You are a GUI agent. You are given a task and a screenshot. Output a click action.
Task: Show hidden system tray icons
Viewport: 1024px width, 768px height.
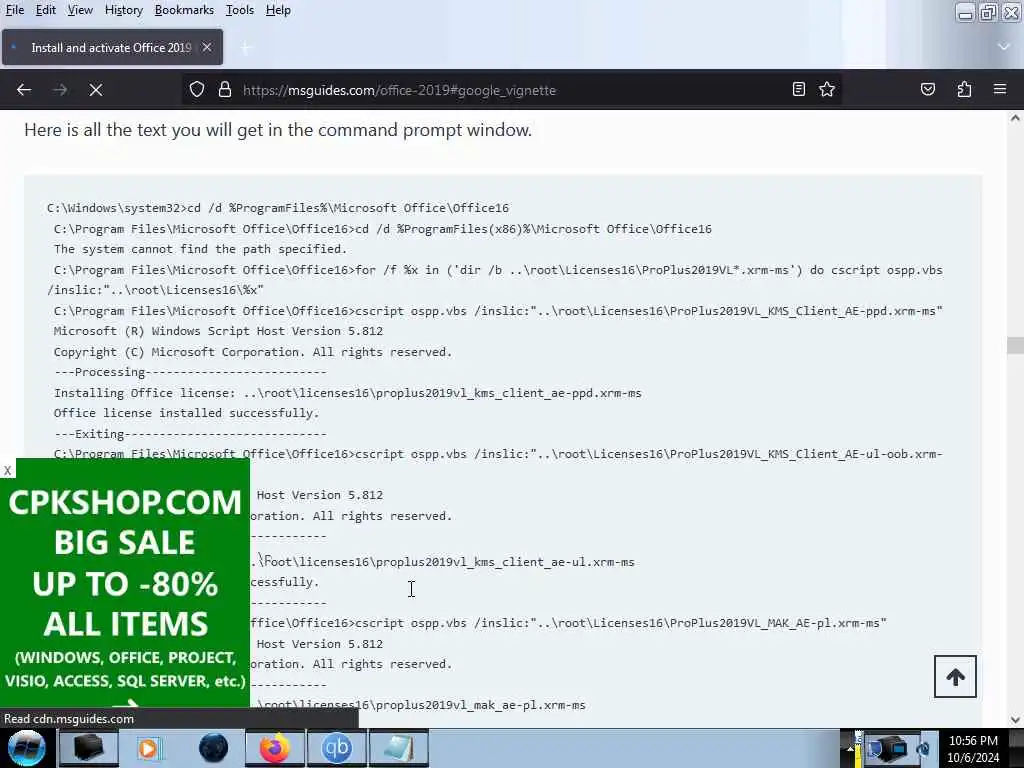(x=850, y=748)
